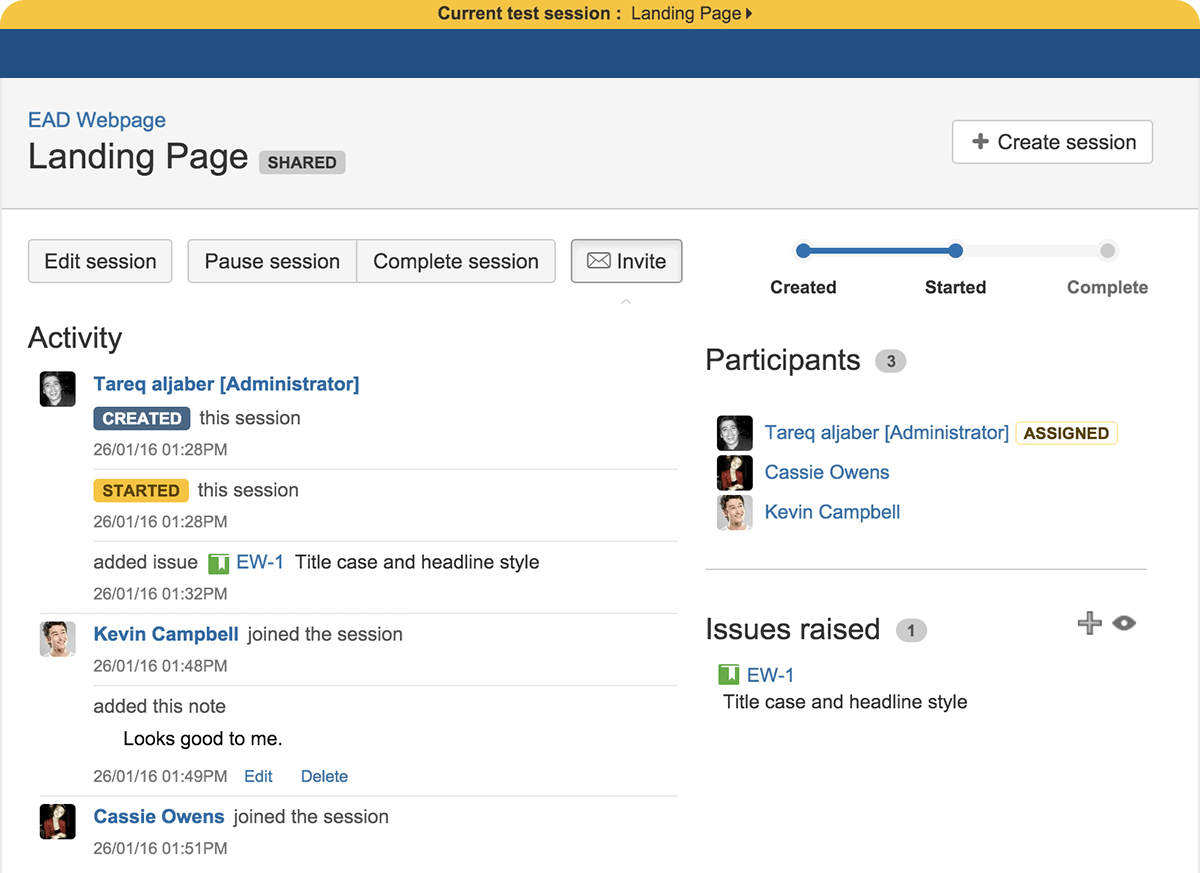The width and height of the screenshot is (1200, 873).
Task: Click Tareq aljaber's avatar in the activity feed
Action: (57, 389)
